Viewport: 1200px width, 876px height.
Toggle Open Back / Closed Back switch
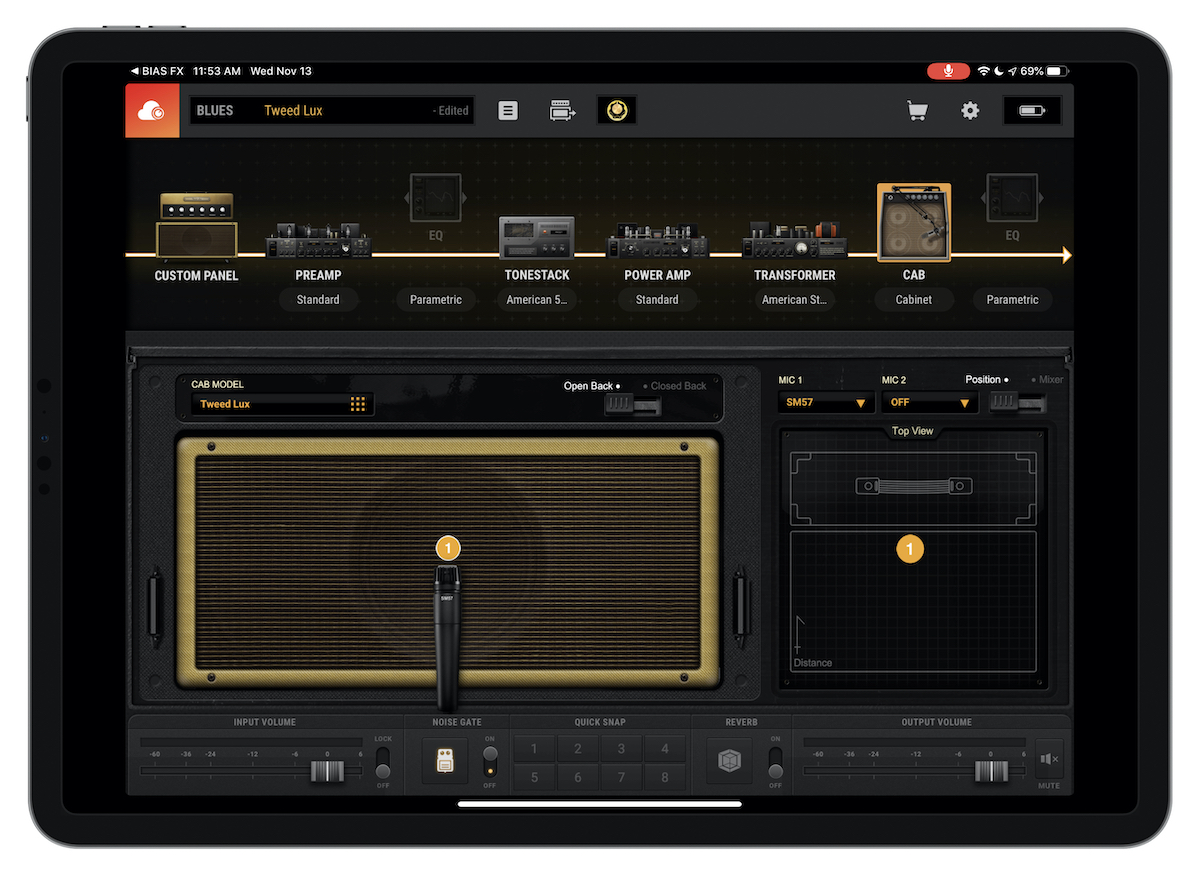pyautogui.click(x=633, y=404)
